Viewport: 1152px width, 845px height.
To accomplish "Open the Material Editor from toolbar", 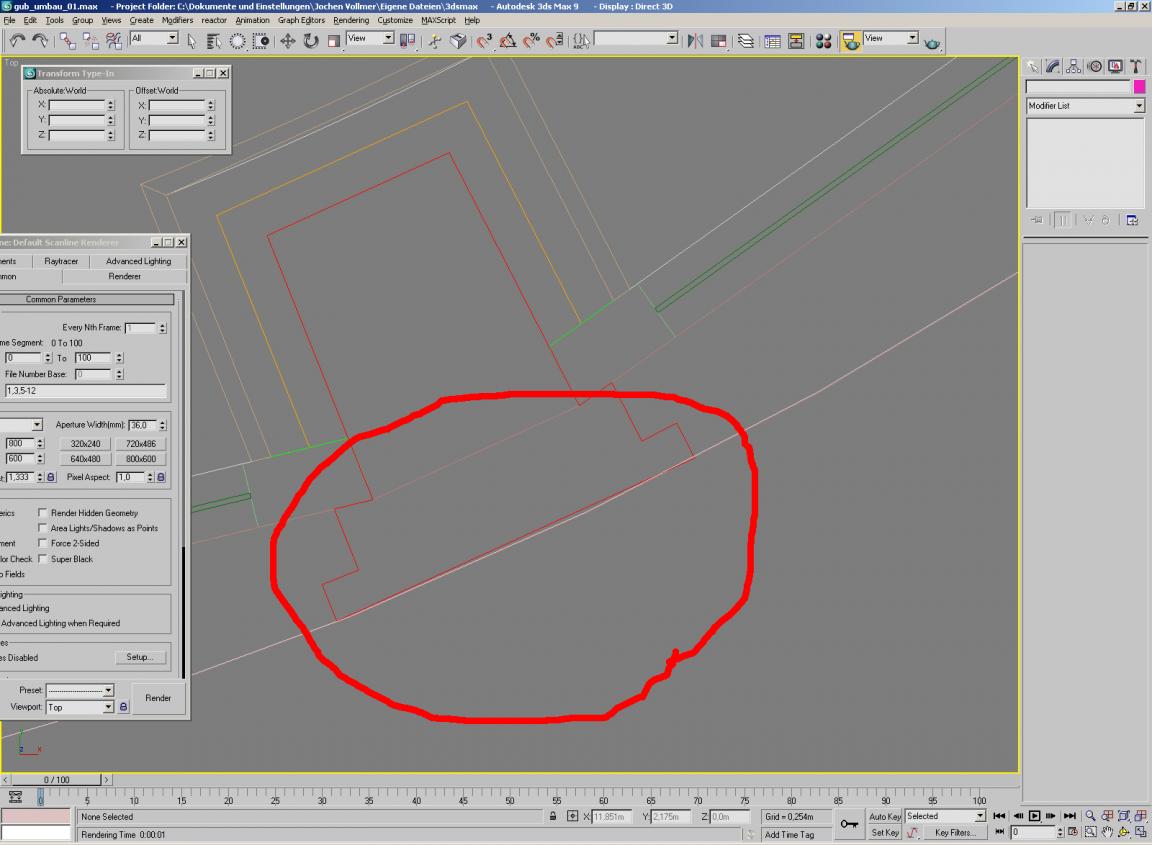I will coord(823,40).
